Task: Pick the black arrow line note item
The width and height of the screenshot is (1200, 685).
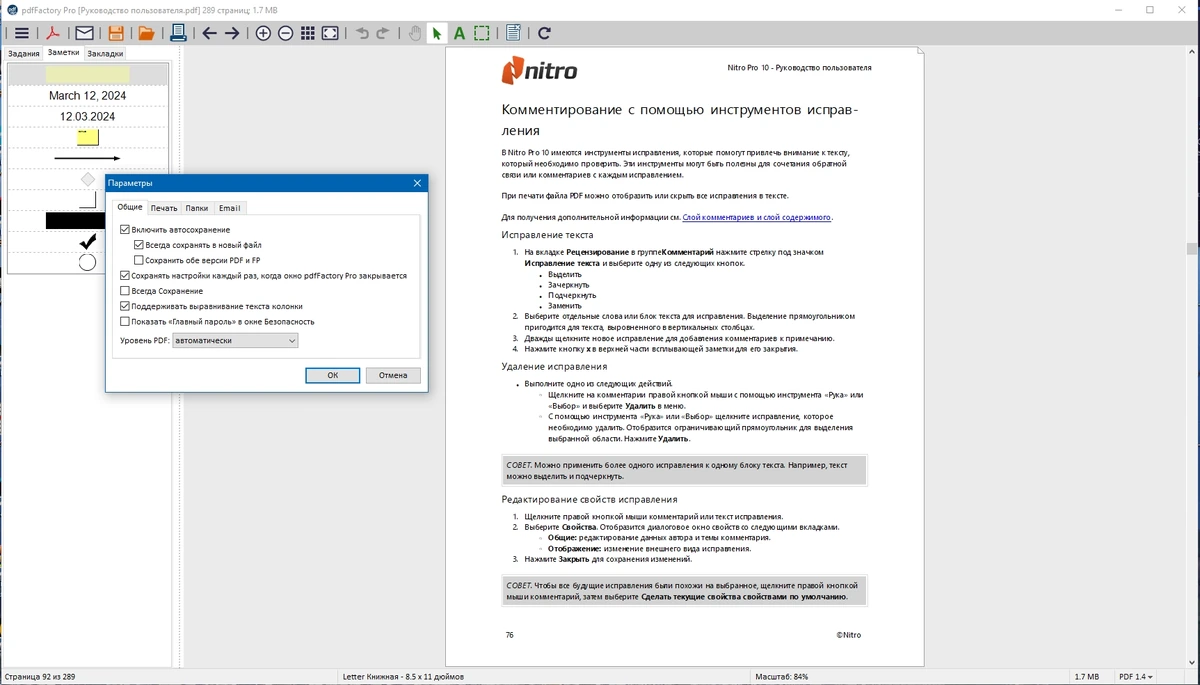Action: pyautogui.click(x=88, y=158)
